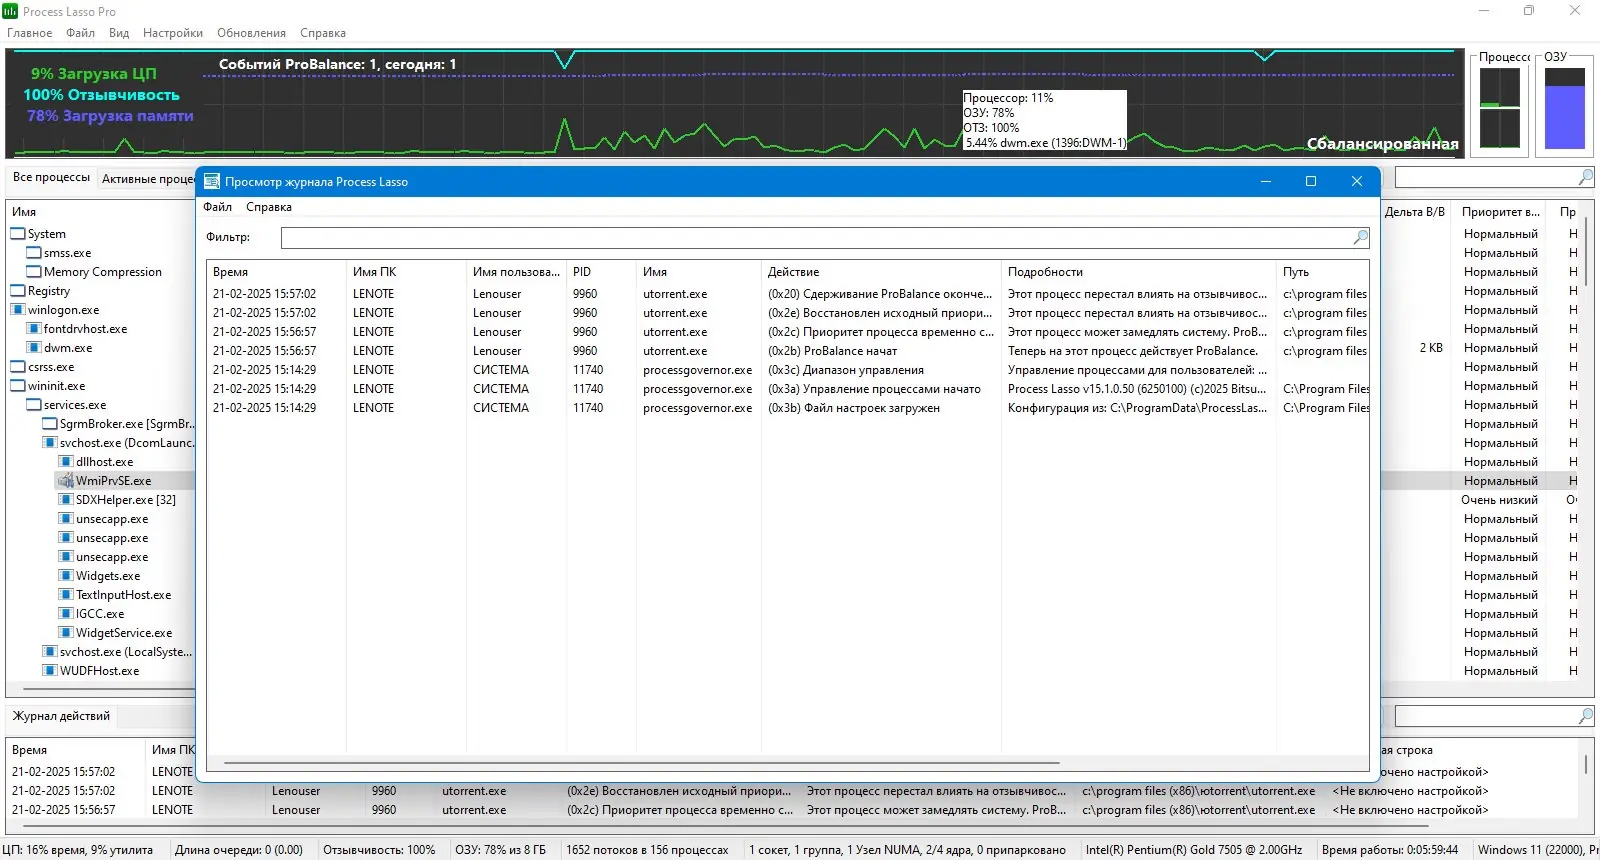Viewport: 1600px width, 860px height.
Task: Select the svchost.exe (DcomLaunch) tree node
Action: coord(126,443)
